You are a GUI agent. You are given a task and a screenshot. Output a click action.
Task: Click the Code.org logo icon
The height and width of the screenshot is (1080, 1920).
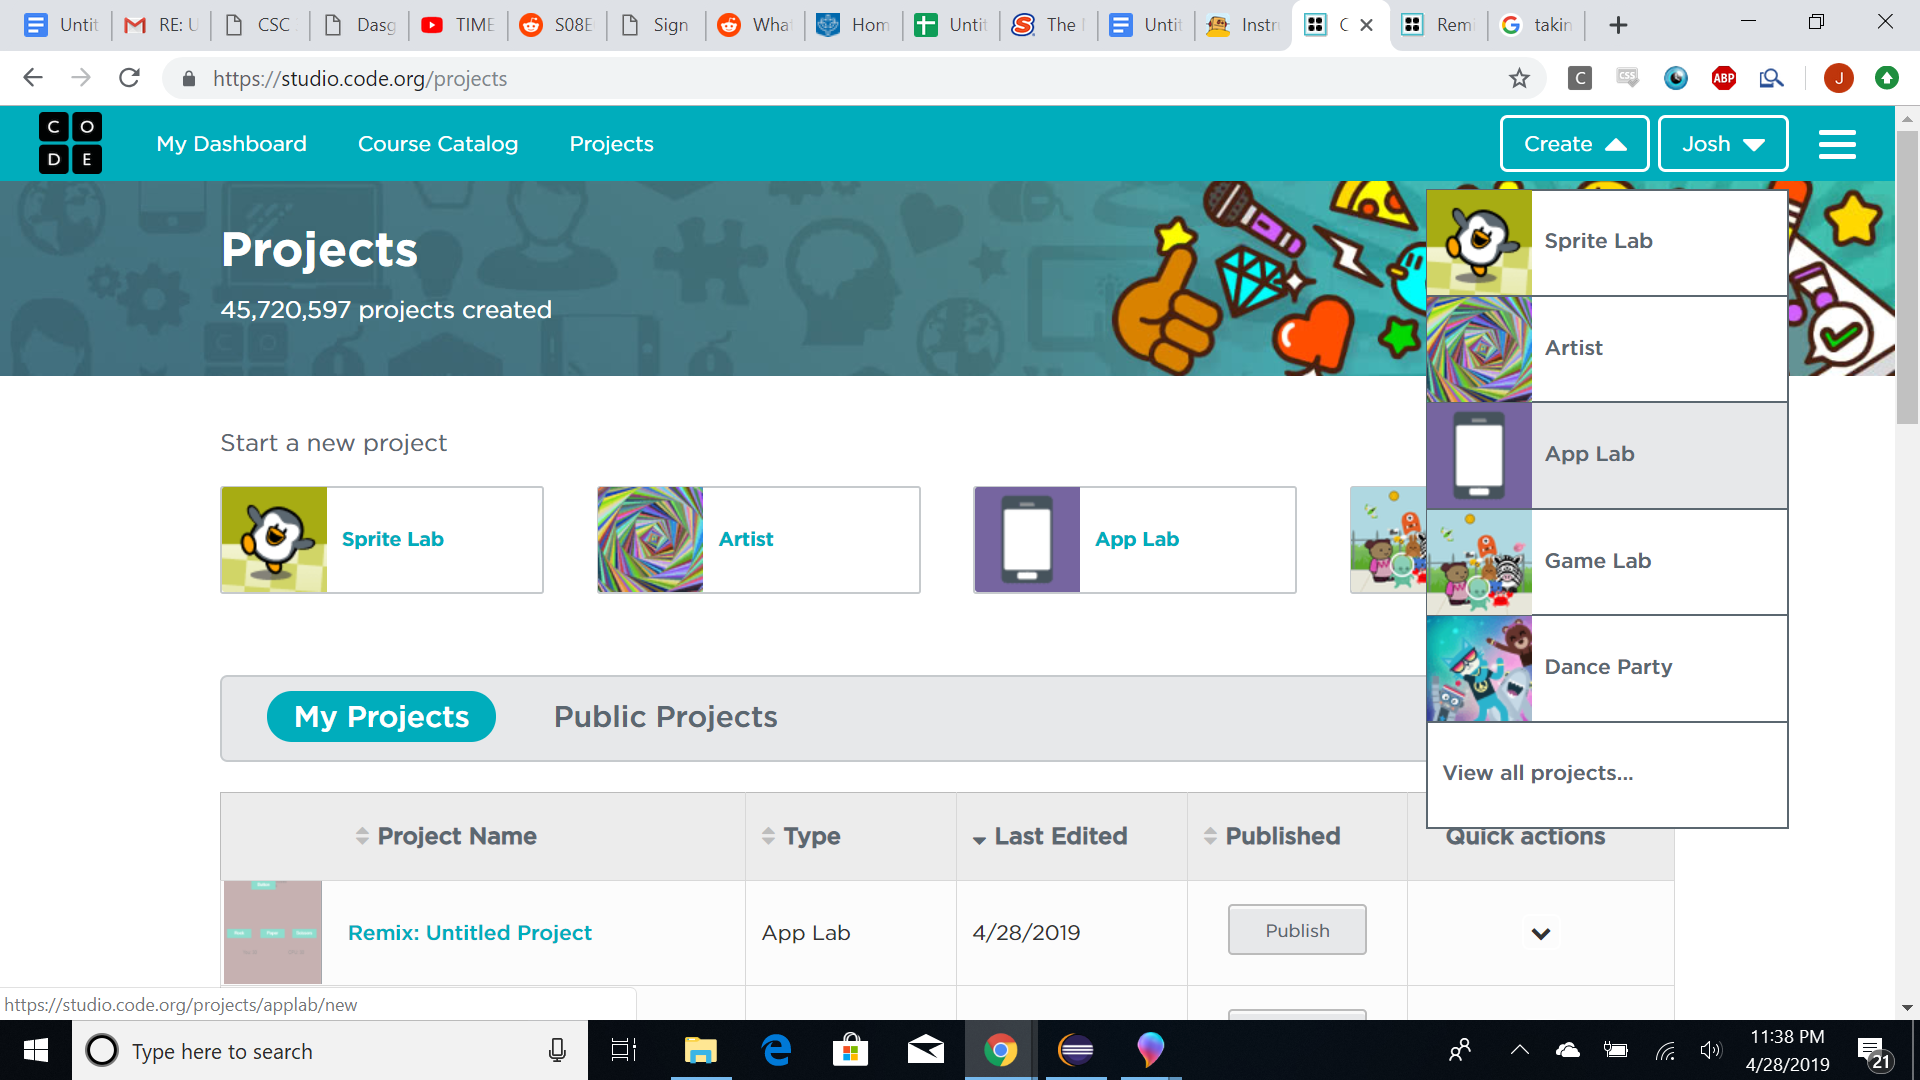70,143
